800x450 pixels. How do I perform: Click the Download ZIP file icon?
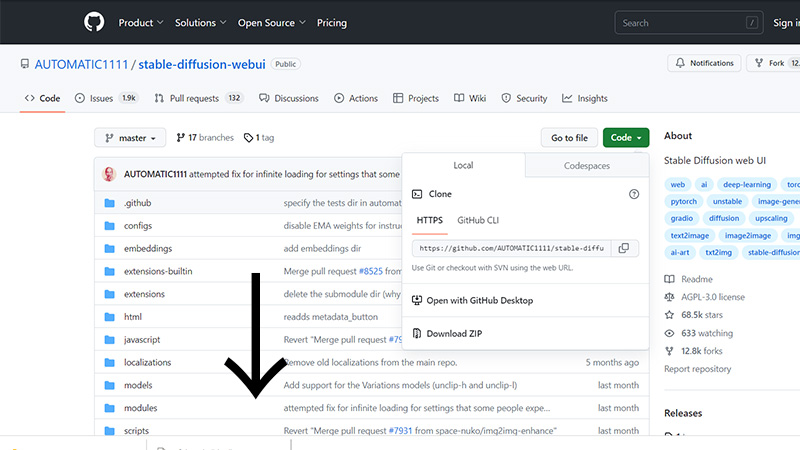coord(417,333)
